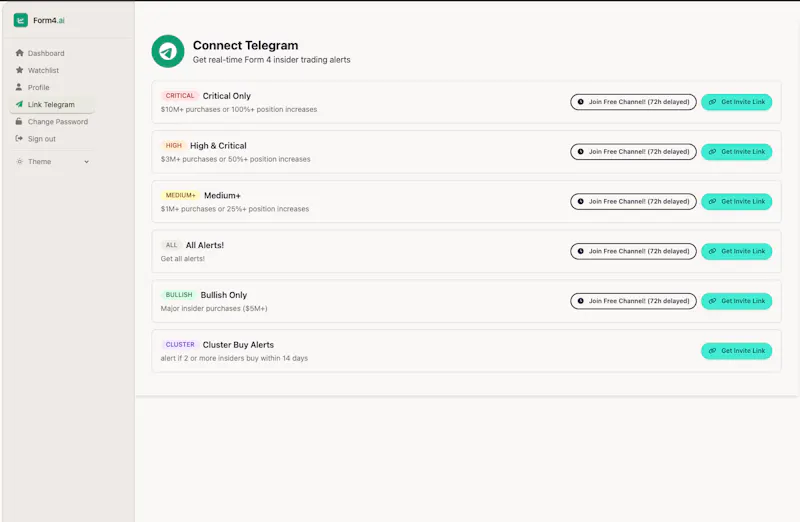800x522 pixels.
Task: Click the Sign out arrow icon
Action: click(x=19, y=138)
